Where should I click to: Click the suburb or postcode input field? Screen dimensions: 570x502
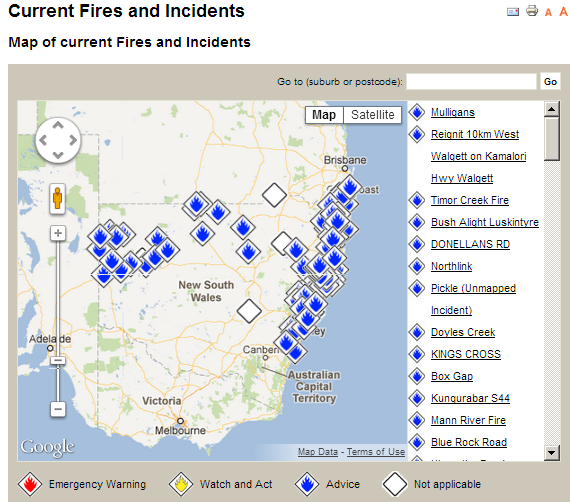coord(471,81)
